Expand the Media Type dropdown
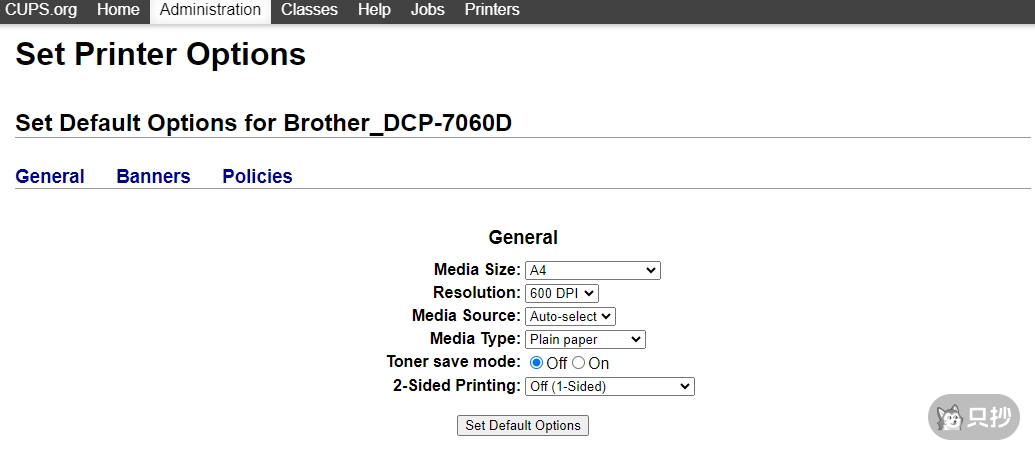This screenshot has width=1035, height=455. pyautogui.click(x=585, y=340)
